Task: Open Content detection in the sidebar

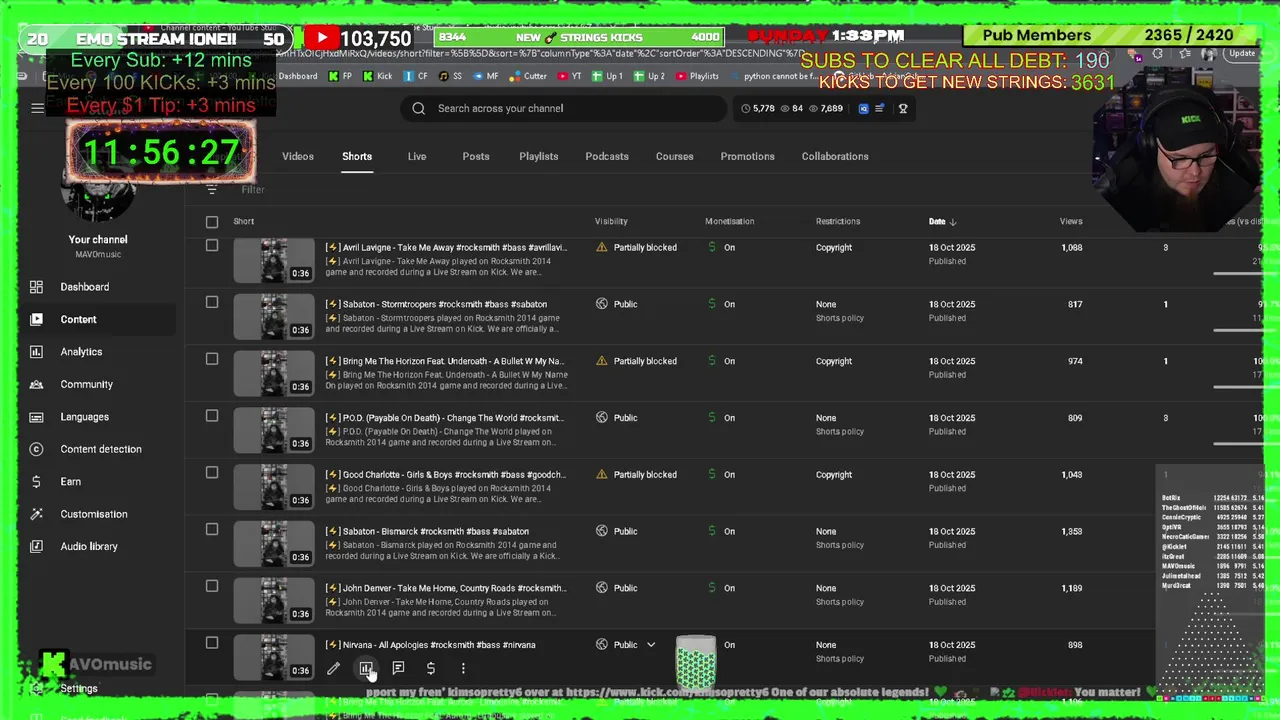Action: [100, 449]
